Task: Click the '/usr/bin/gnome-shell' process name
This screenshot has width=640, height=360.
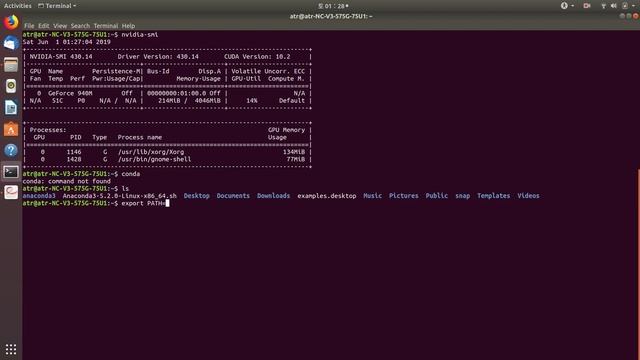Action: click(154, 159)
